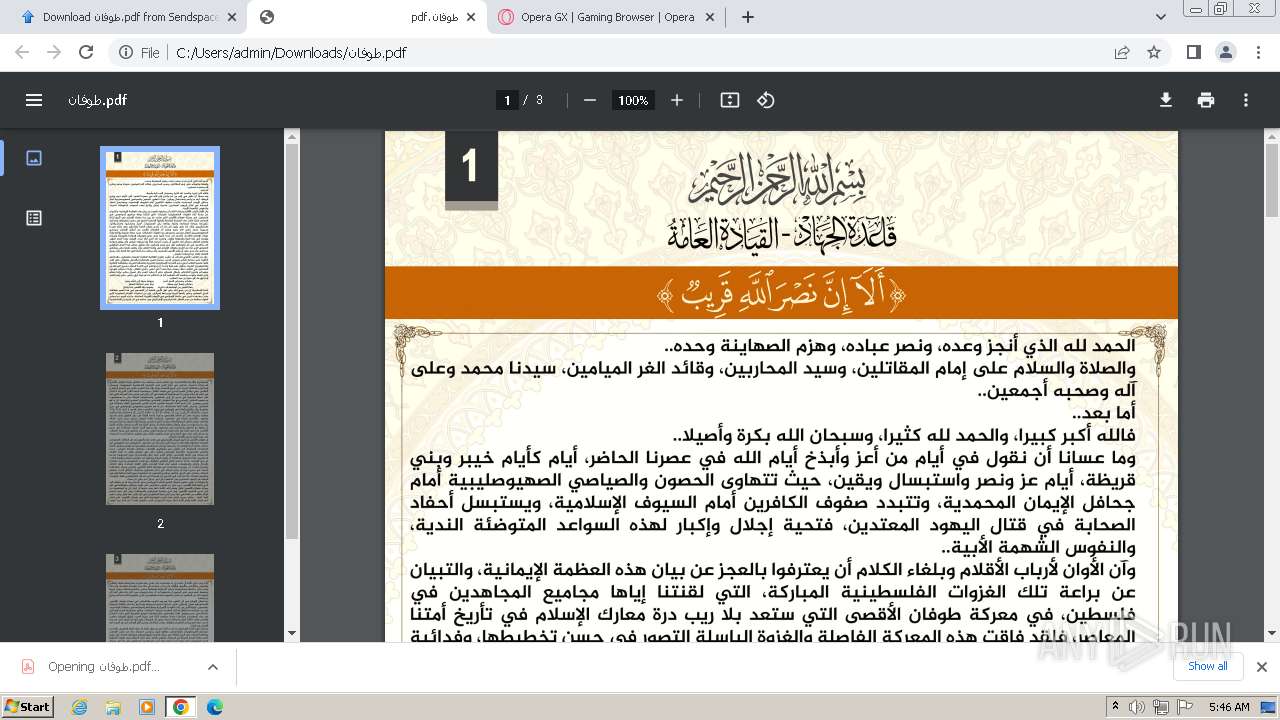
Task: Select the page 1 thumbnail
Action: pos(160,228)
